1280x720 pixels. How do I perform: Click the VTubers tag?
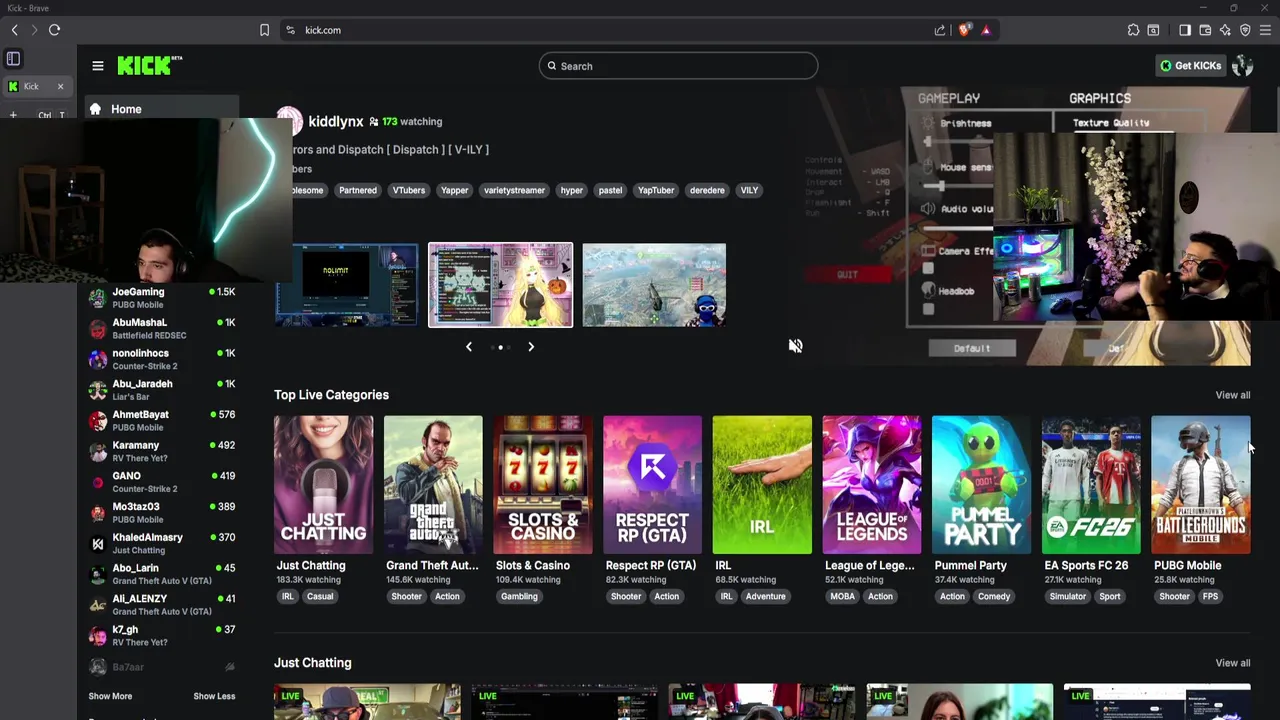pyautogui.click(x=409, y=190)
